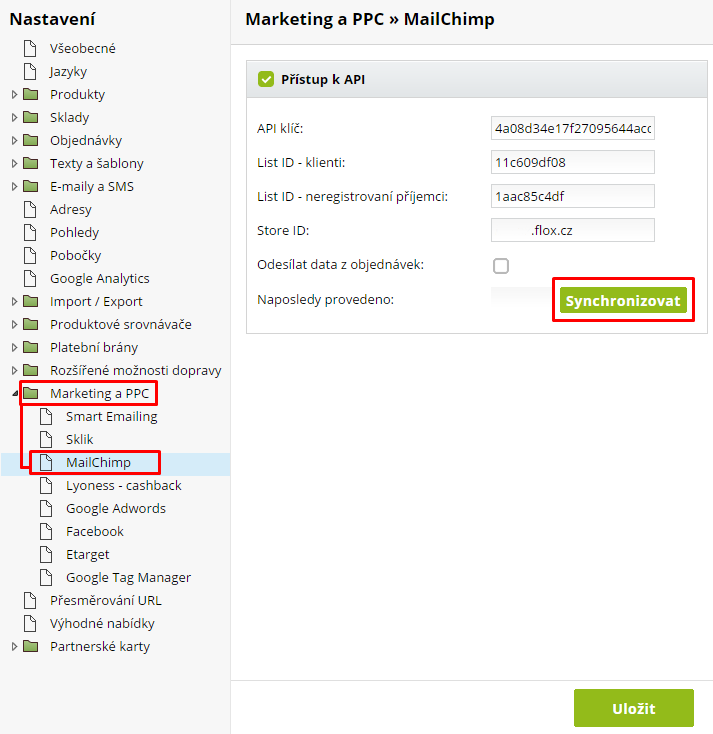Click the Sklady folder icon
Viewport: 713px width, 734px height.
[x=31, y=118]
